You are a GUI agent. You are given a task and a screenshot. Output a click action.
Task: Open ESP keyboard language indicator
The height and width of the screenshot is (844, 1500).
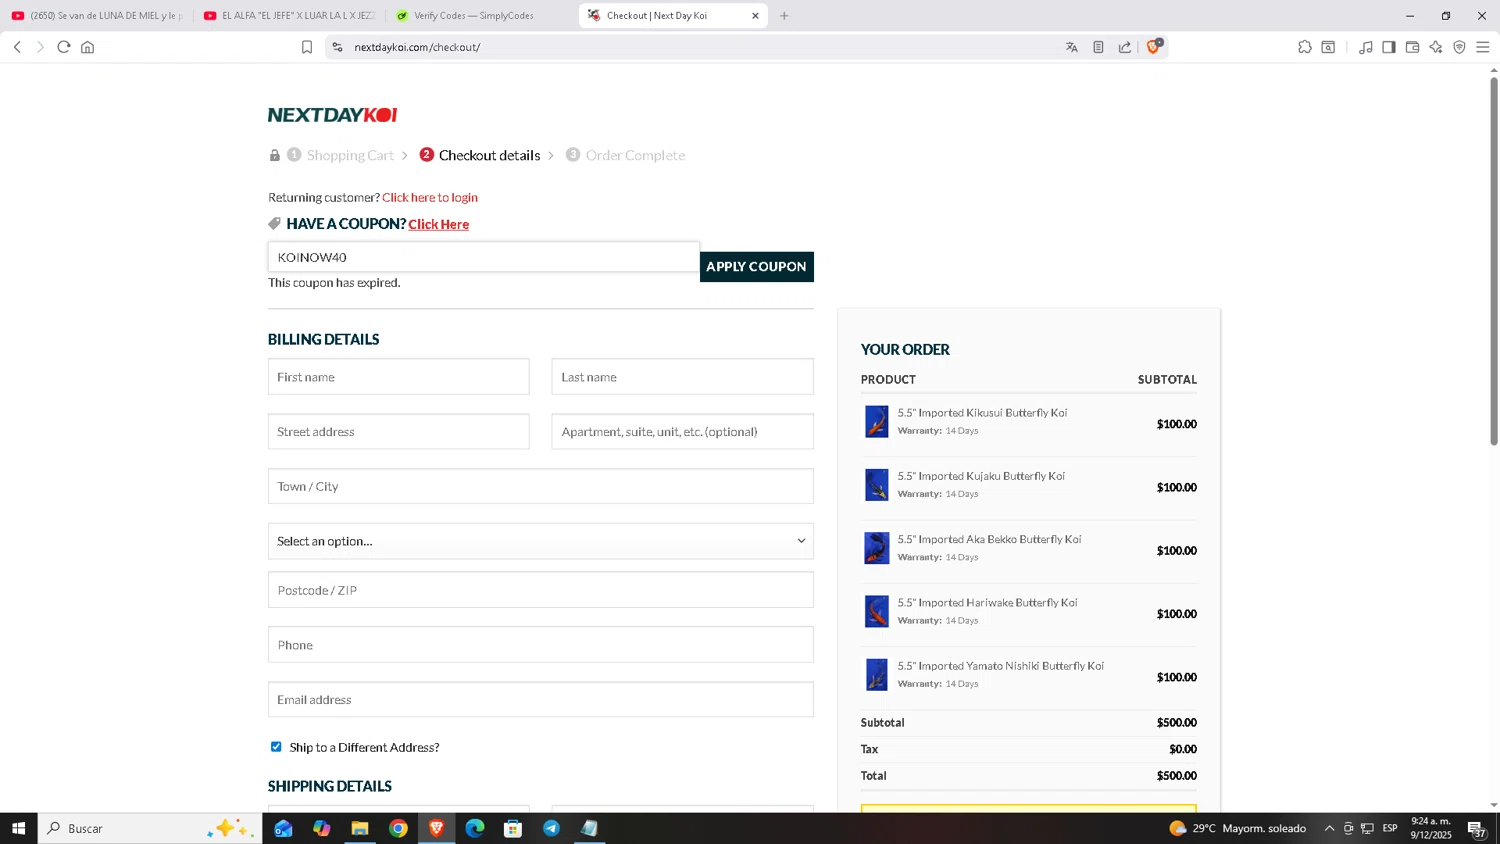(1390, 828)
